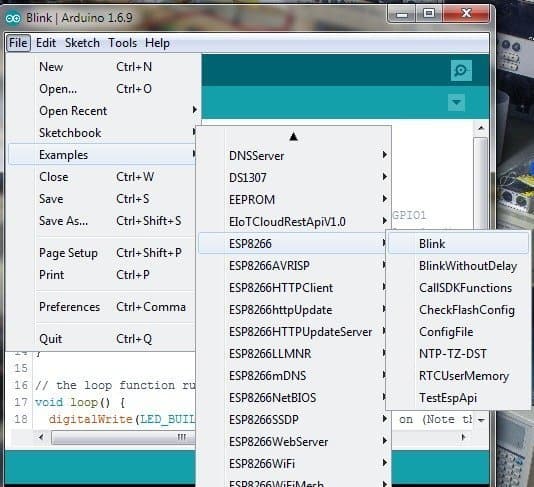Image resolution: width=534 pixels, height=487 pixels.
Task: Close the Arduino window
Action: [x=466, y=14]
